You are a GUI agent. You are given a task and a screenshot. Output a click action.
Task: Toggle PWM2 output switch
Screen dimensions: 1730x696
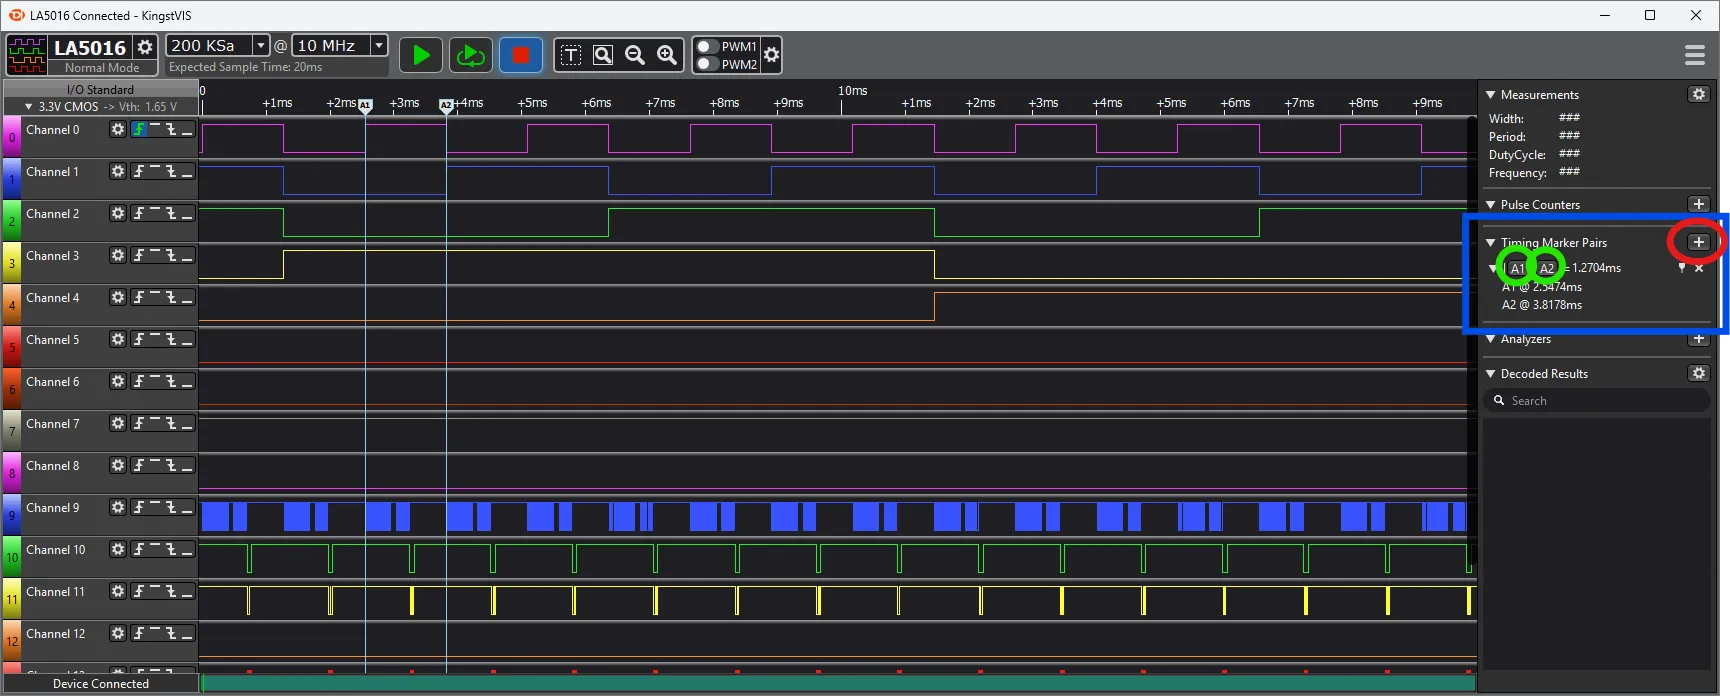(x=707, y=64)
